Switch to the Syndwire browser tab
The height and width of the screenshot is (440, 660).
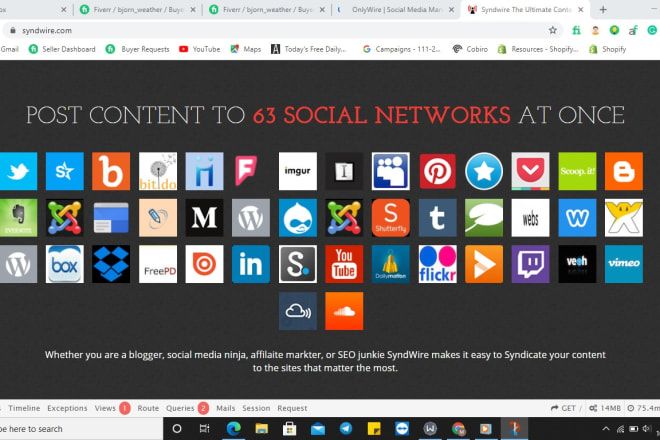[525, 9]
